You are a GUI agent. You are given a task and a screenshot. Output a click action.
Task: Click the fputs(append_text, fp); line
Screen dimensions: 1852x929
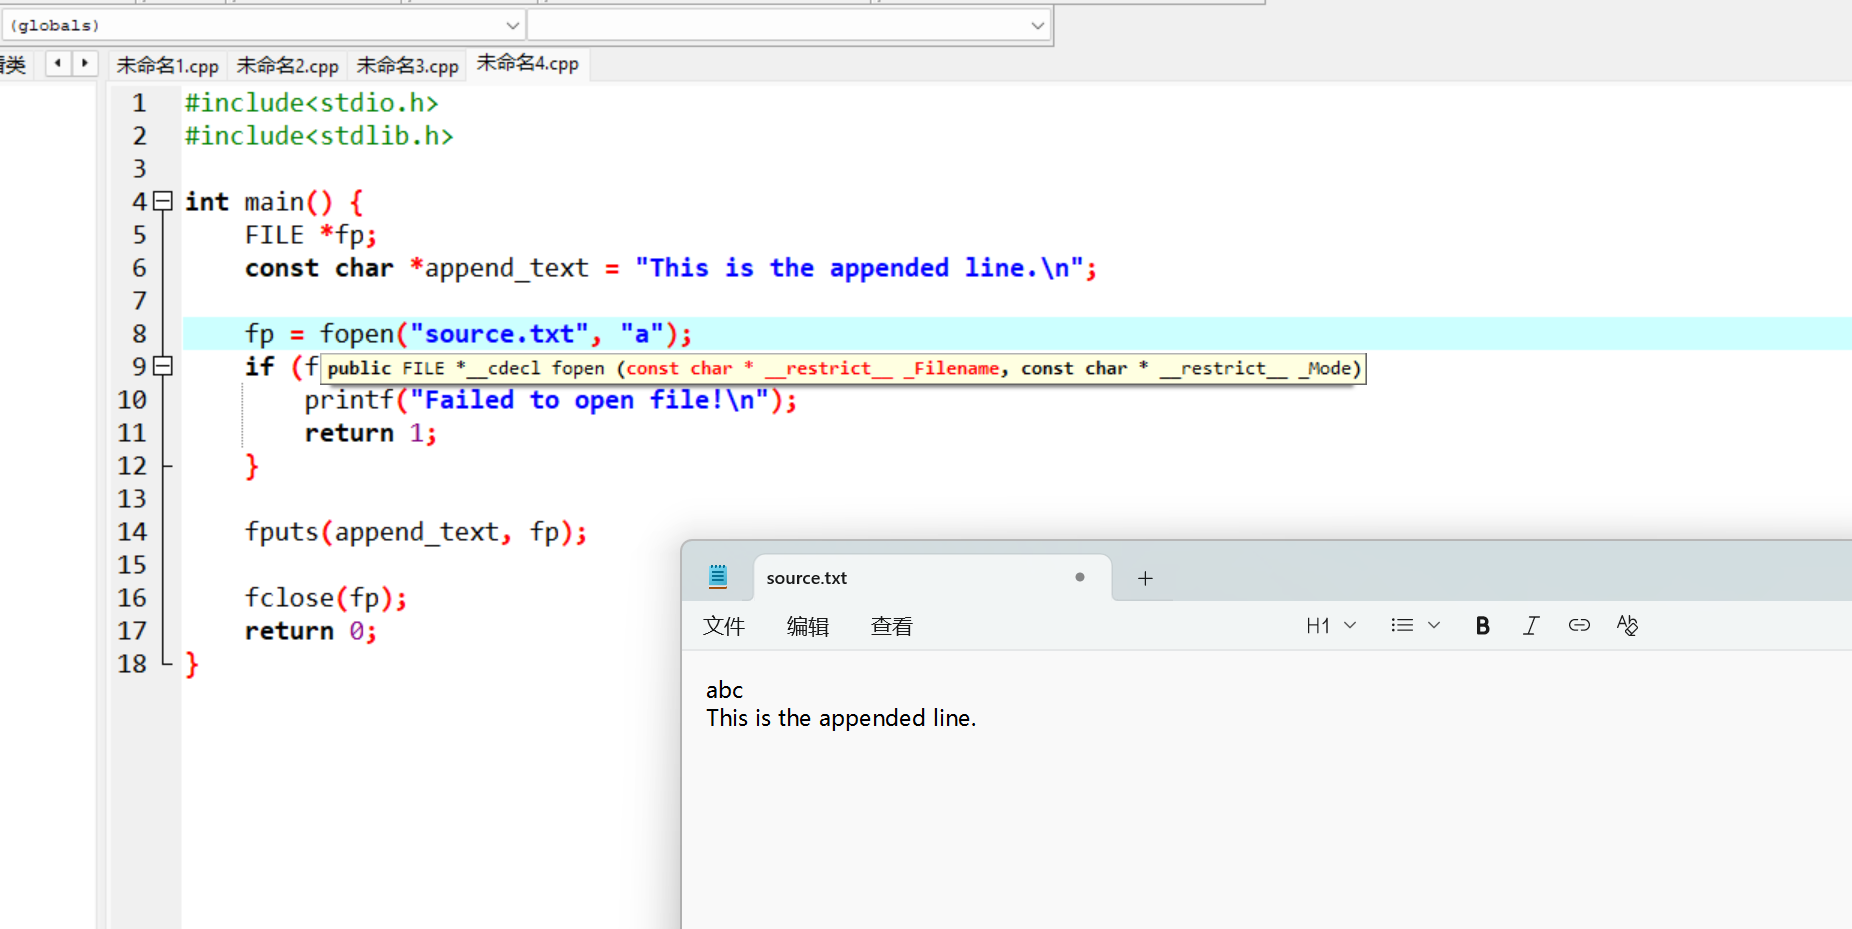point(416,532)
